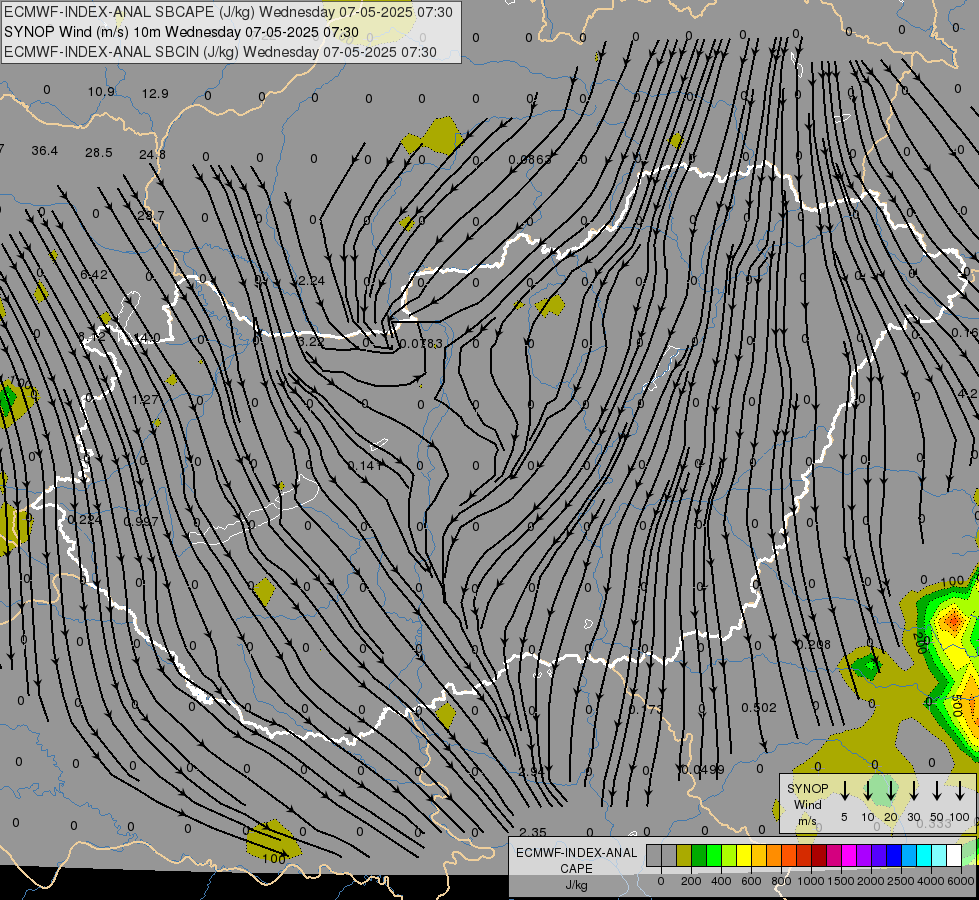The width and height of the screenshot is (979, 900).
Task: Click the SBCIN header line in the title box
Action: point(220,52)
